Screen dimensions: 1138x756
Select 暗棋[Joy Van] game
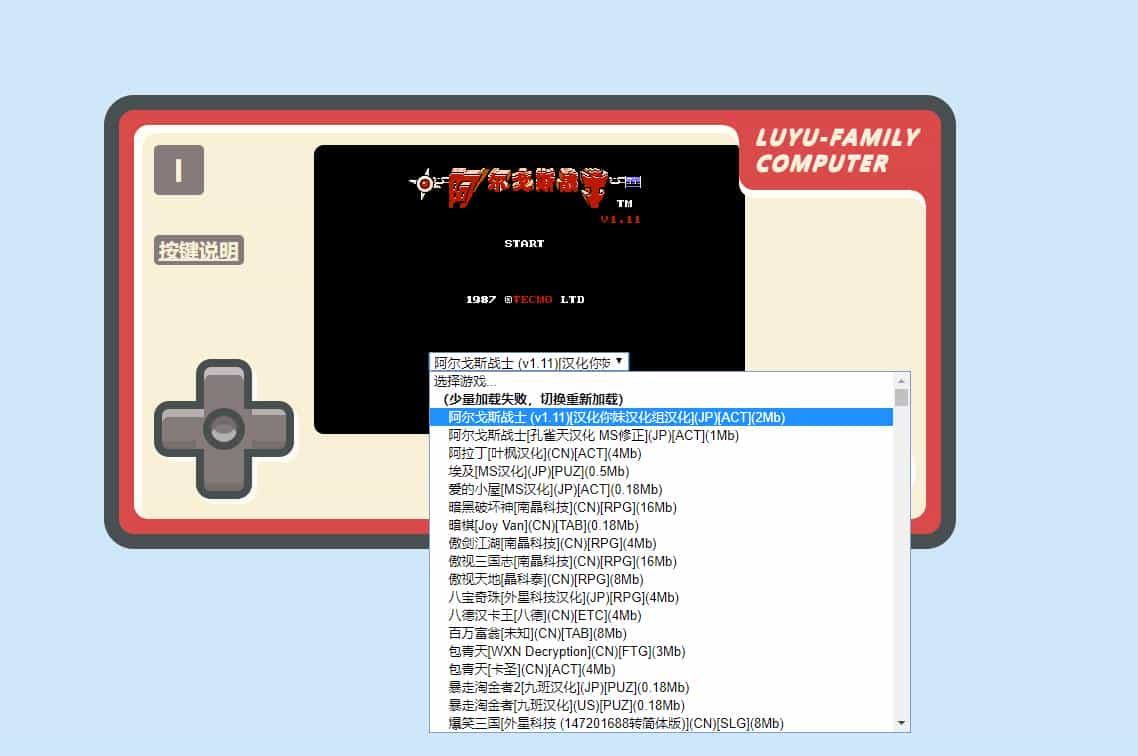tap(660, 525)
